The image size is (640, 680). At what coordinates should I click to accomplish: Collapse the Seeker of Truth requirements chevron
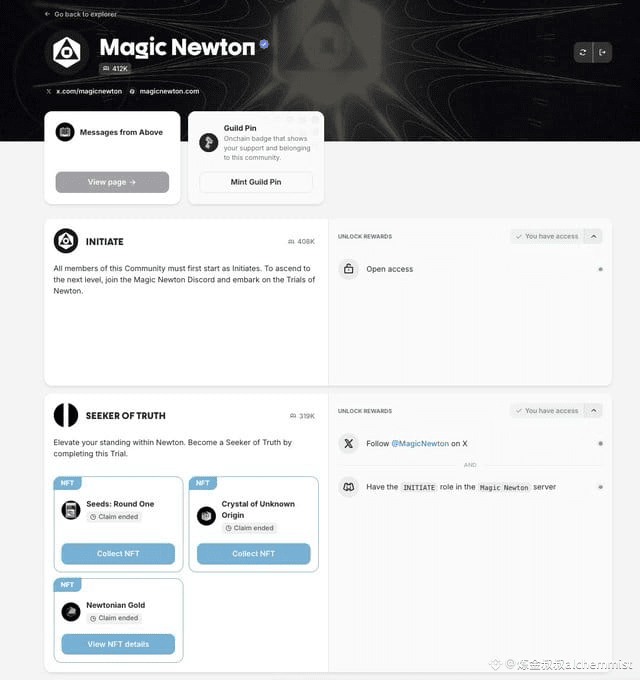594,410
